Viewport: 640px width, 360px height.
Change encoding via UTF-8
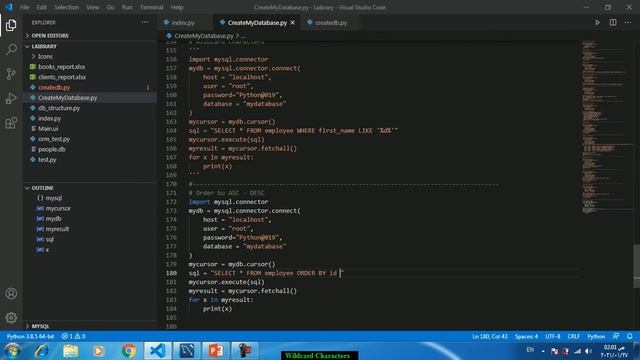pos(553,336)
